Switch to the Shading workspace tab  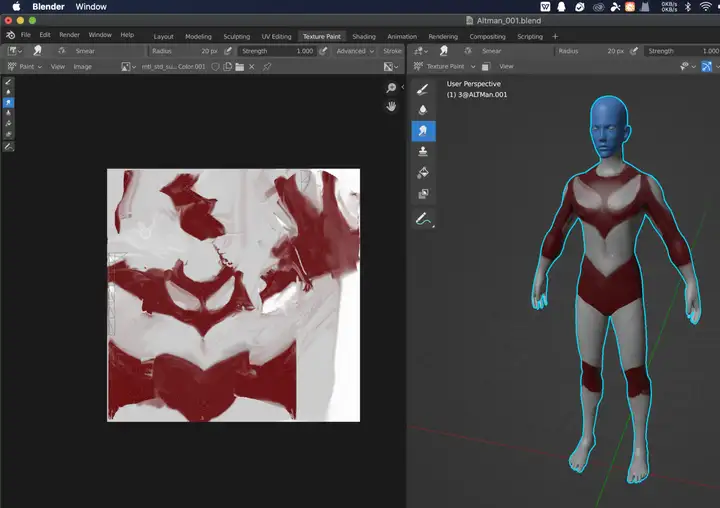(364, 36)
